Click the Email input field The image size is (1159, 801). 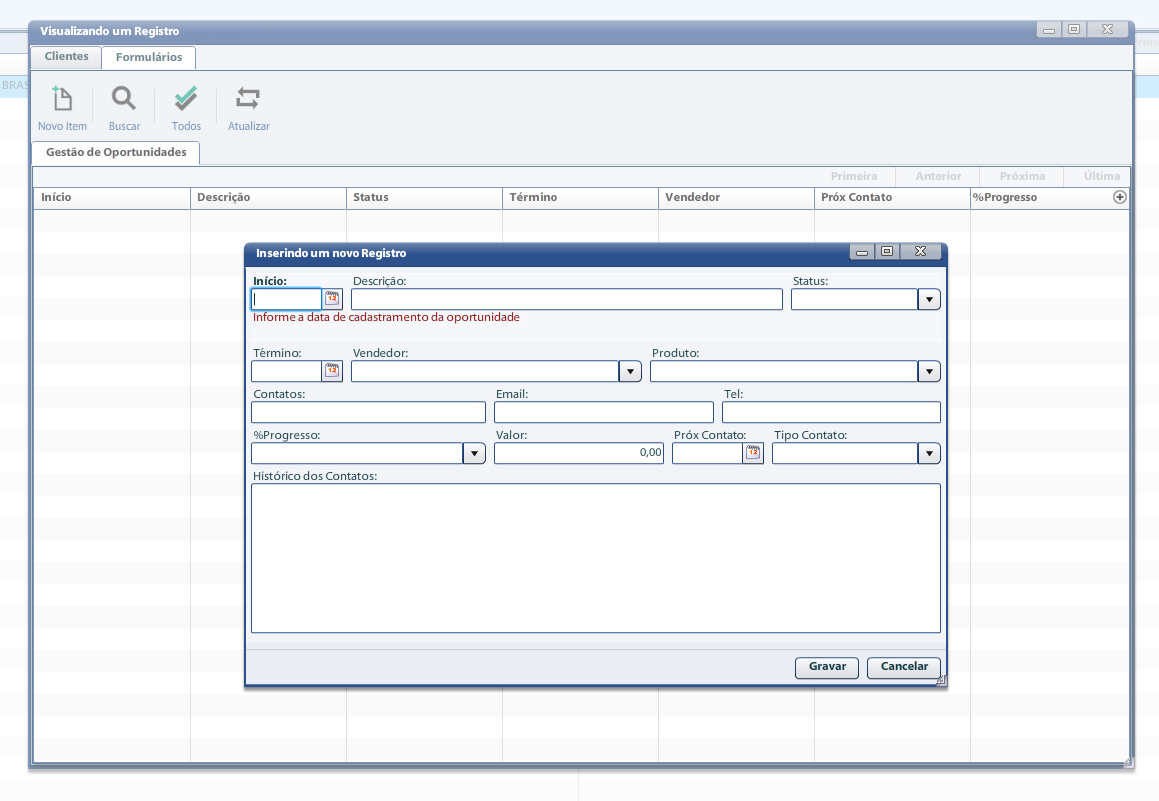[x=604, y=412]
